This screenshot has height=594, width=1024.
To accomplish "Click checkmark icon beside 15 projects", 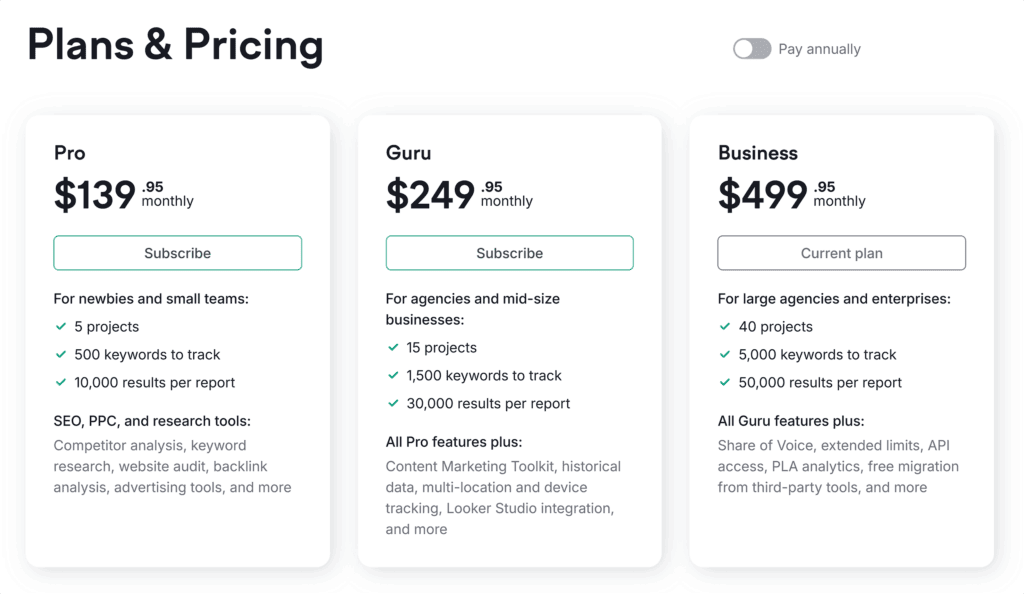I will (x=392, y=348).
